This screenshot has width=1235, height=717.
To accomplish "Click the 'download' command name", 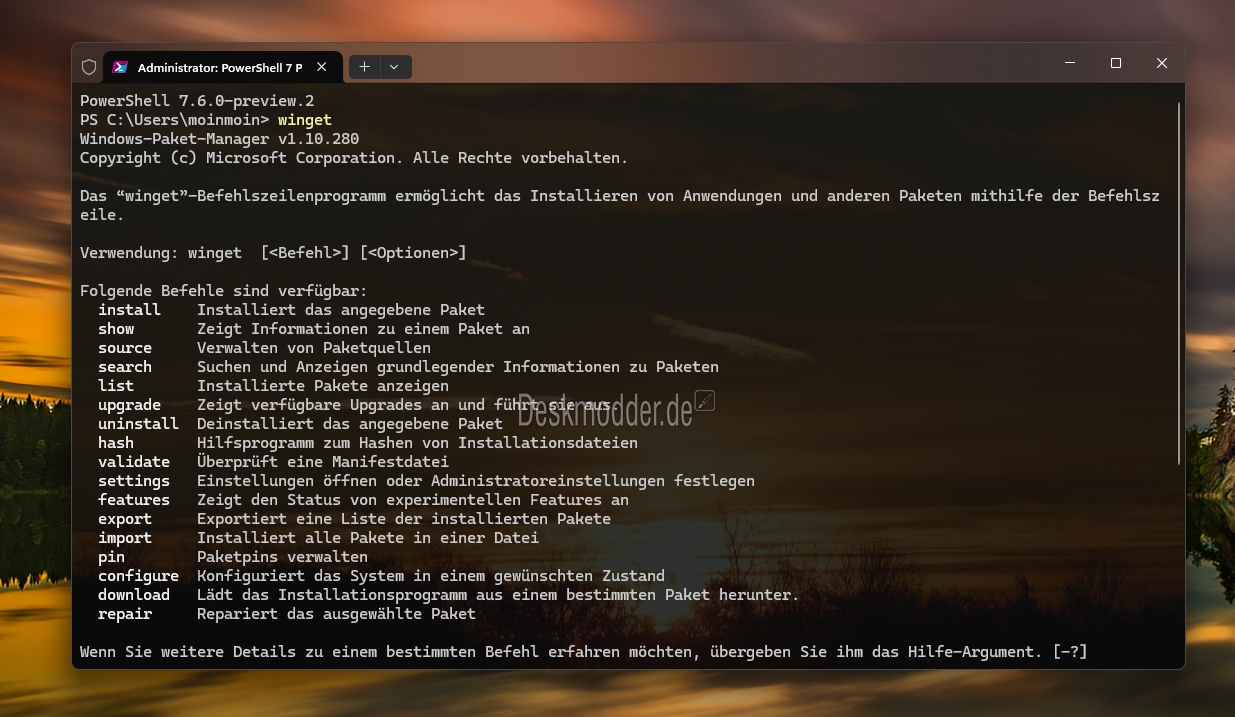I will click(x=134, y=595).
